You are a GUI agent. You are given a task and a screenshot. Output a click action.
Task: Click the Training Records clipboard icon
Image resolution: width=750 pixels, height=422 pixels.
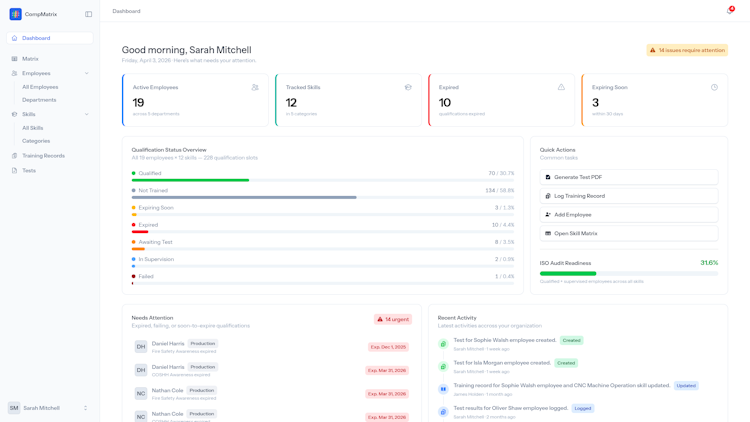(x=14, y=156)
